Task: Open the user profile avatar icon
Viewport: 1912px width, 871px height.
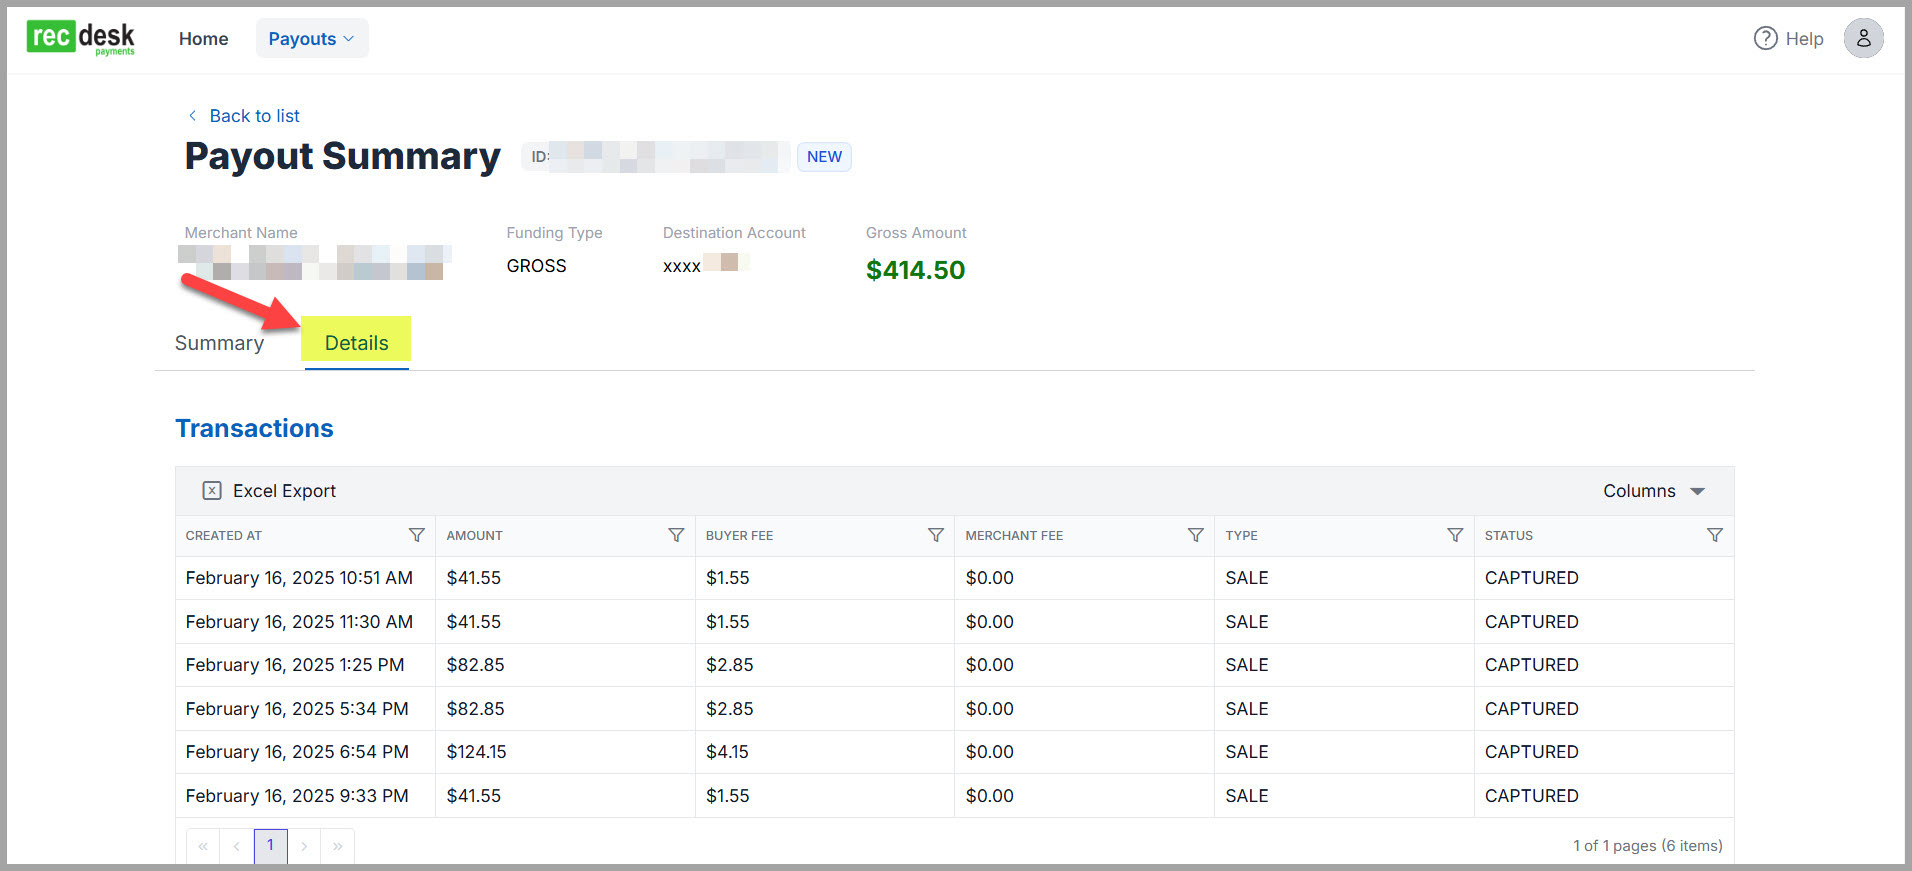Action: 1863,38
